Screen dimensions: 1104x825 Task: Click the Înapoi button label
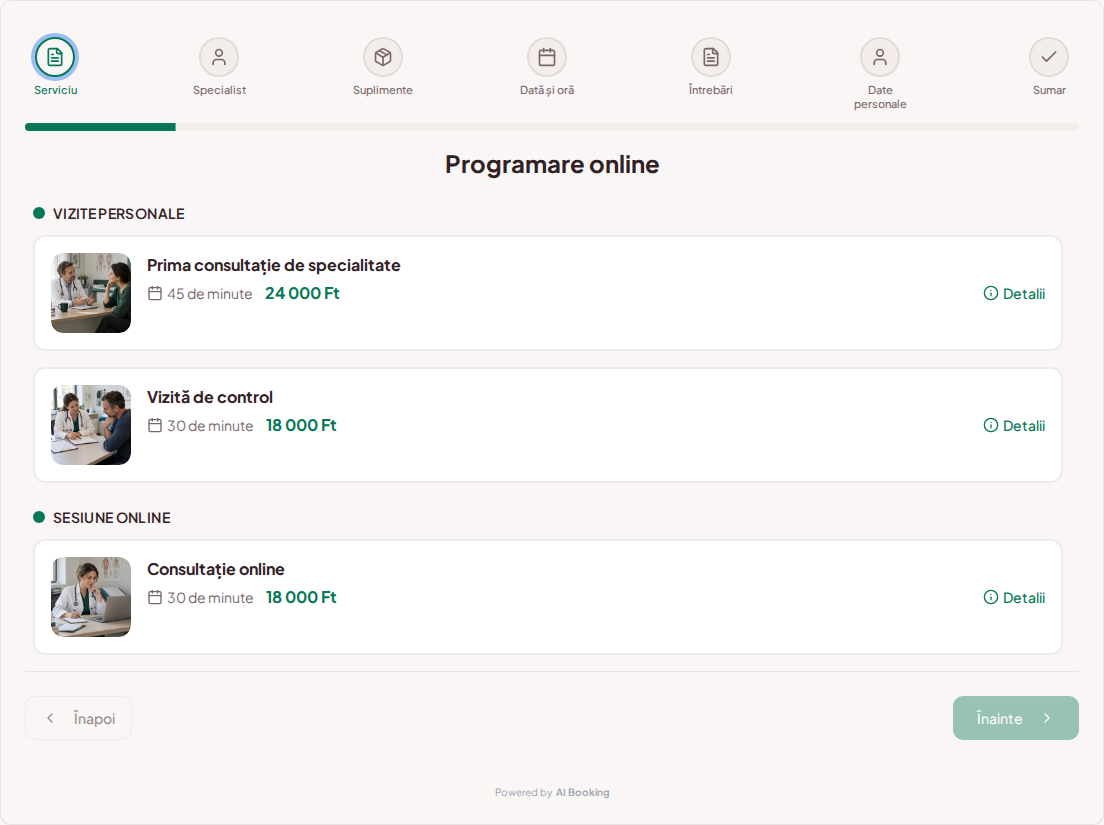94,719
